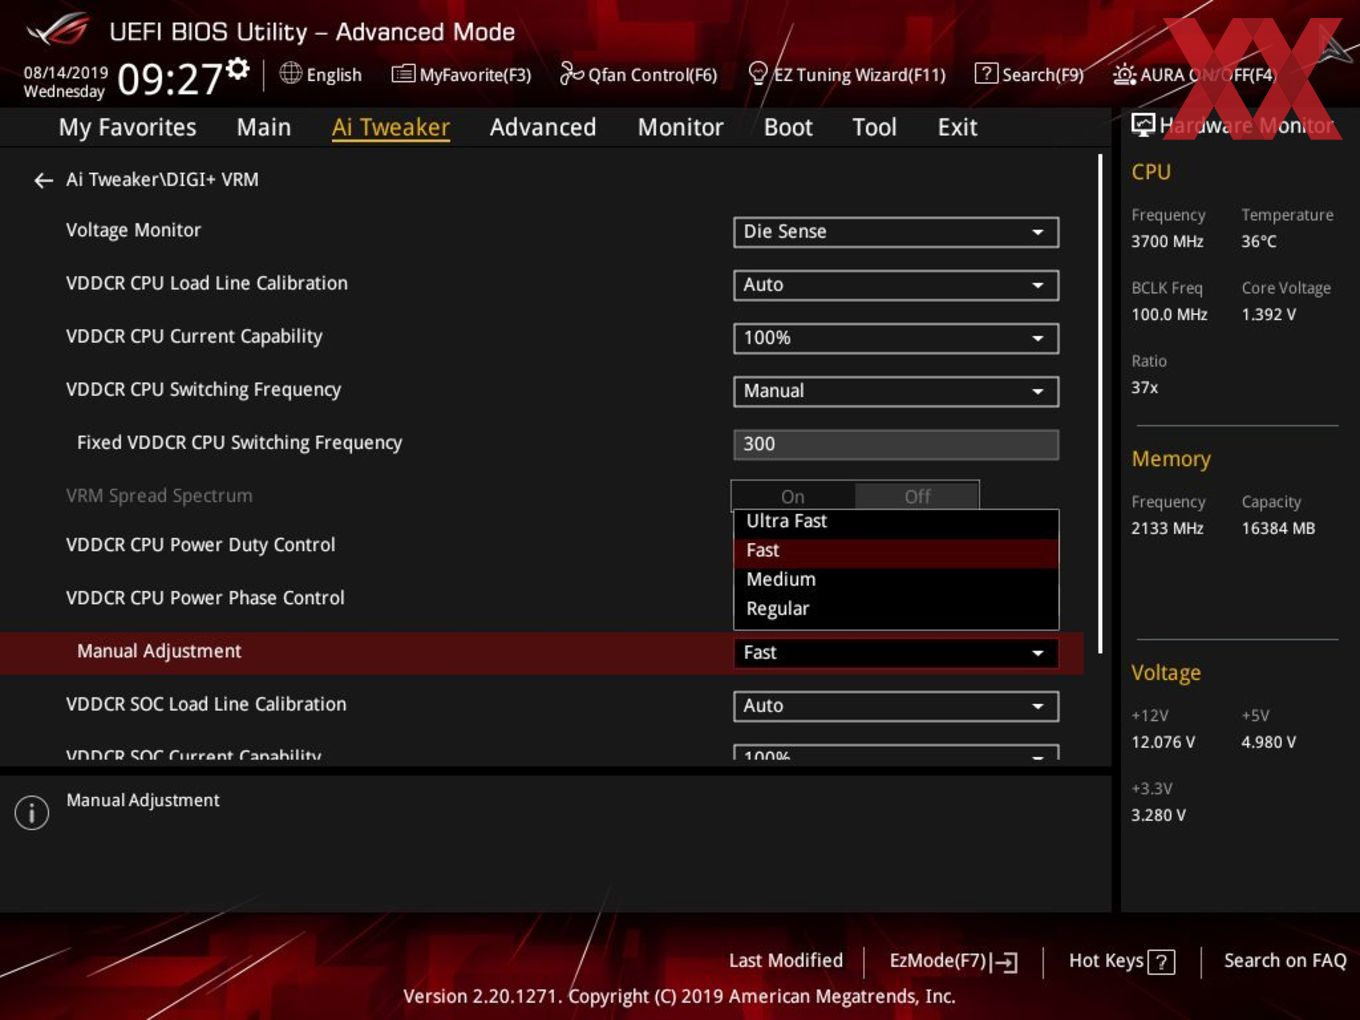This screenshot has height=1020, width=1360.
Task: Click the Fixed Switching Frequency 300 field
Action: click(896, 444)
